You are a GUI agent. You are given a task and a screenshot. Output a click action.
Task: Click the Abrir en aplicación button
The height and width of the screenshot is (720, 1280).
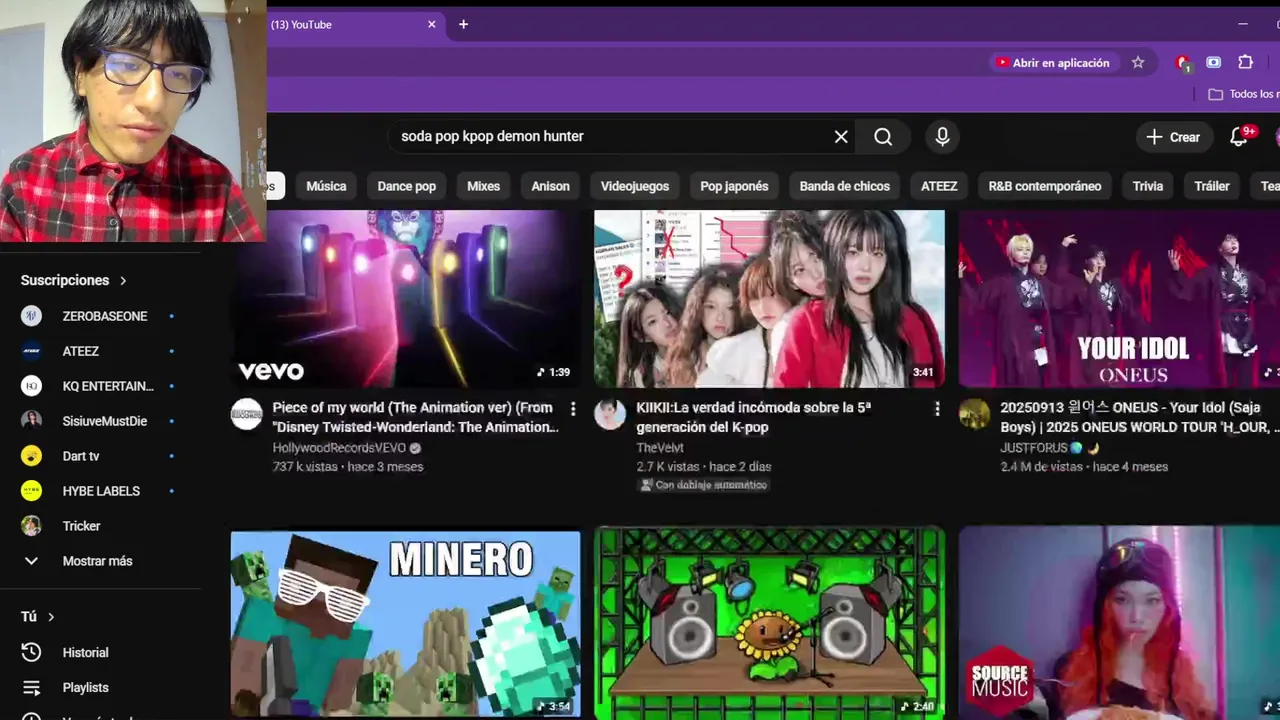click(1053, 62)
